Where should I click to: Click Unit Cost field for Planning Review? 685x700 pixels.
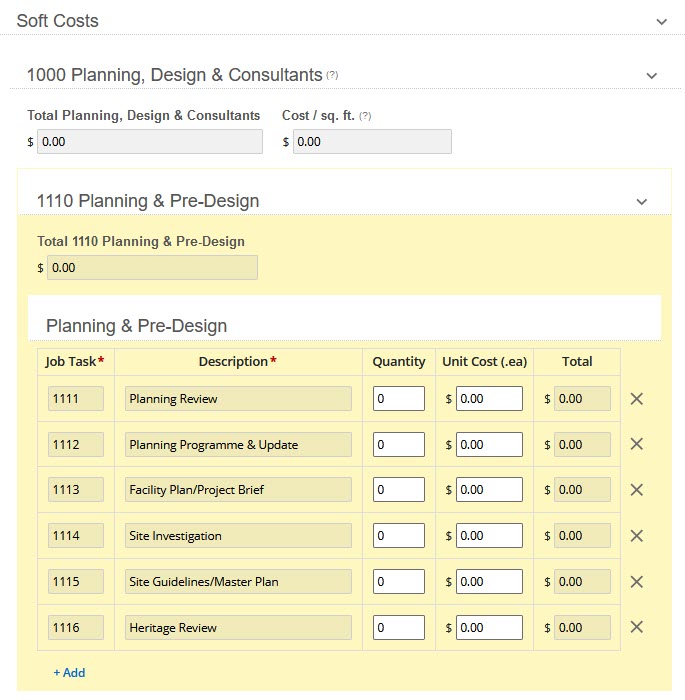click(489, 399)
